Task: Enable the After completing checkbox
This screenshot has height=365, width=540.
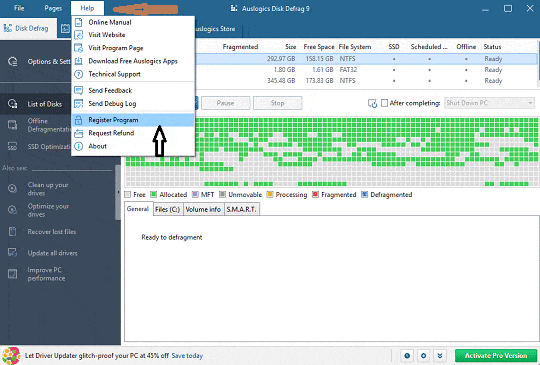Action: click(x=384, y=103)
